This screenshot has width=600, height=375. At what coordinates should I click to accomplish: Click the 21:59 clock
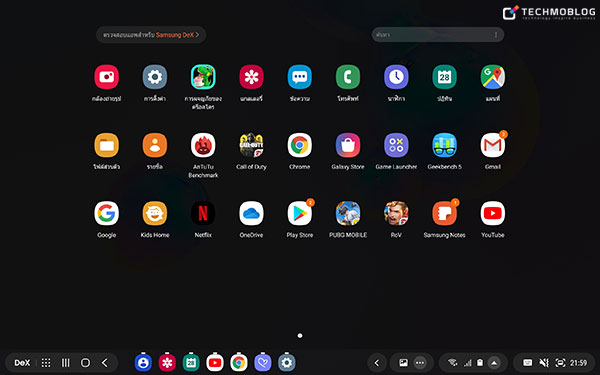coord(578,363)
